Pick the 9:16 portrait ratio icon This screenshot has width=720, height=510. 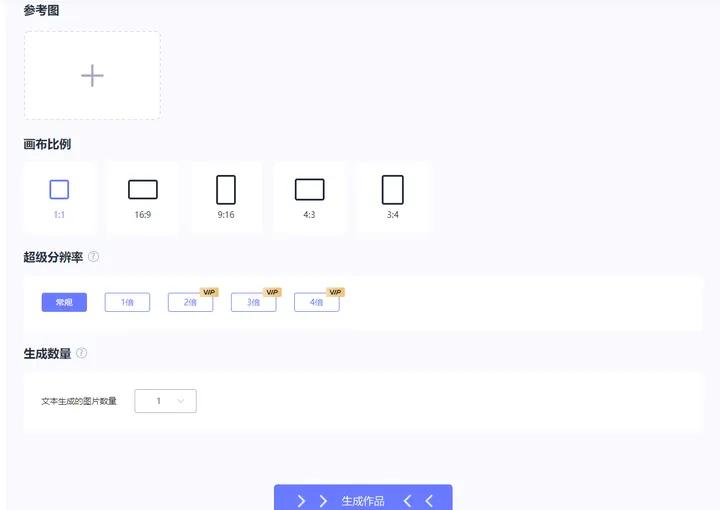pyautogui.click(x=226, y=190)
